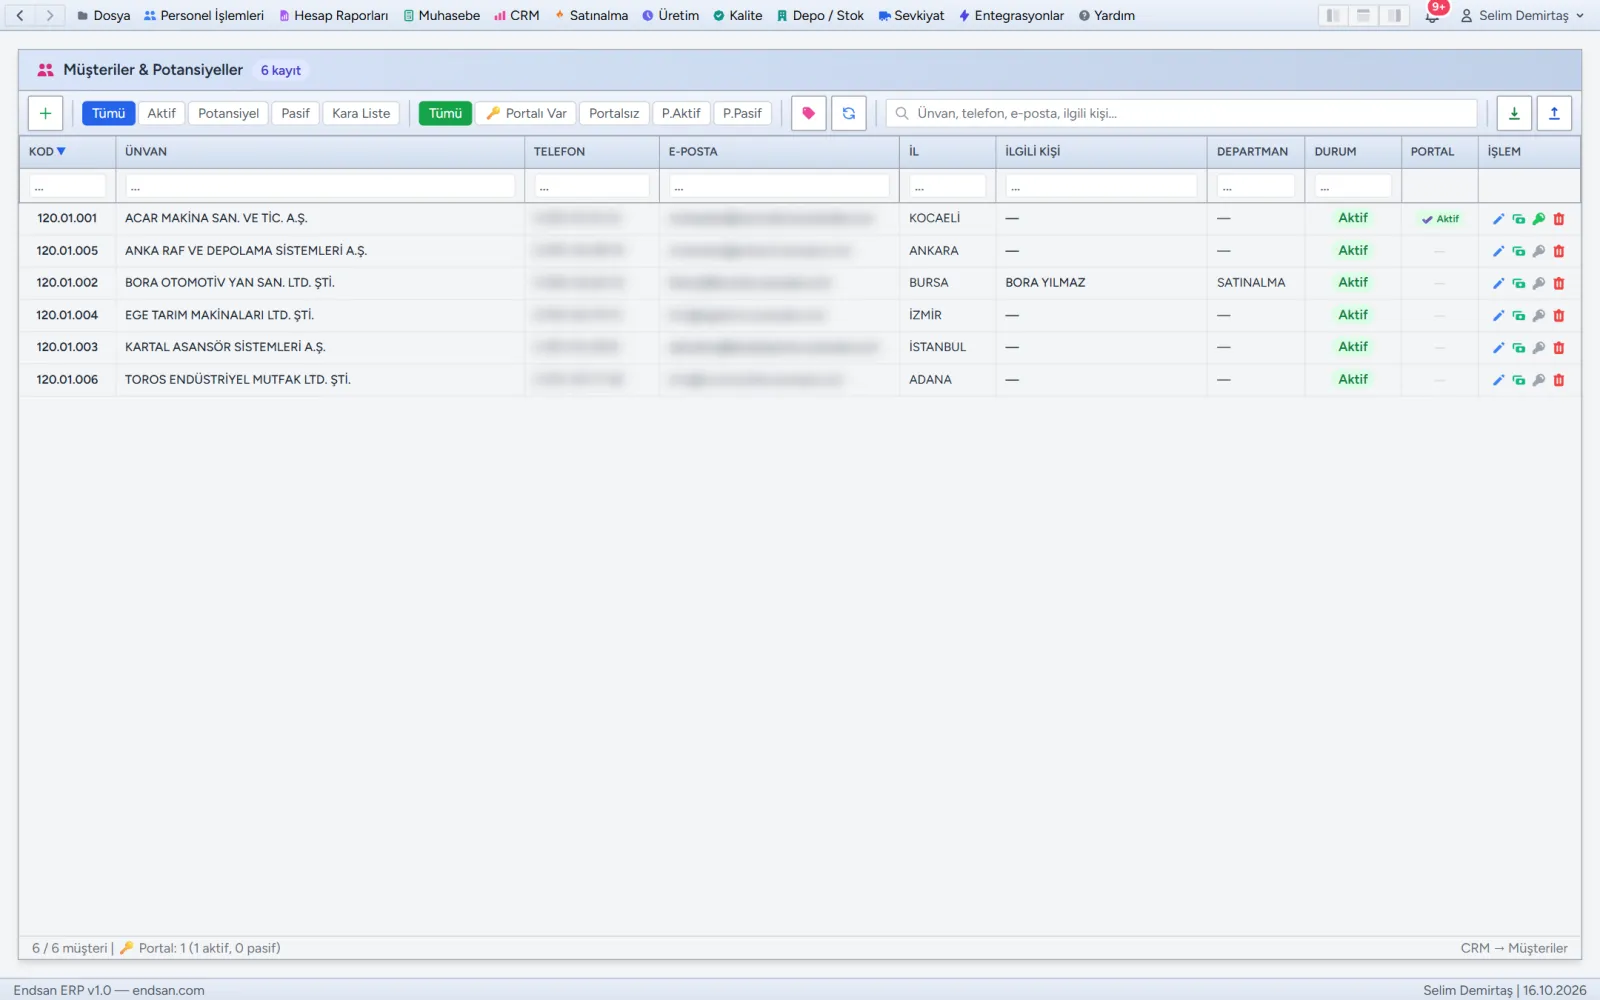Filter by Portalsız customers
The width and height of the screenshot is (1600, 1000).
click(x=614, y=113)
